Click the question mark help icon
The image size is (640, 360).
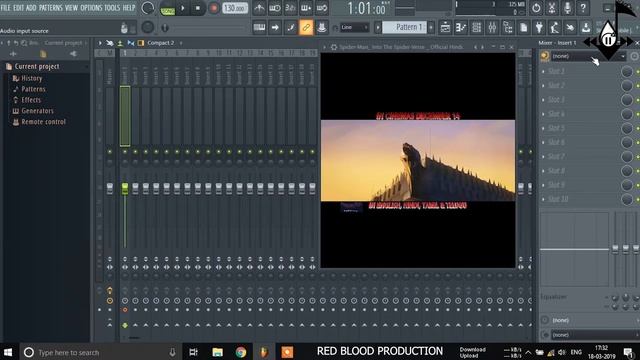pos(583,8)
